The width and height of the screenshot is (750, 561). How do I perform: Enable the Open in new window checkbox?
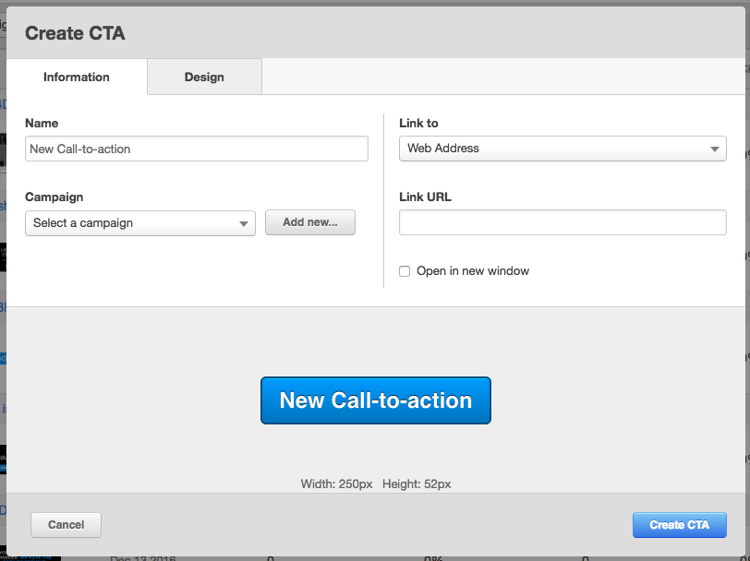405,272
